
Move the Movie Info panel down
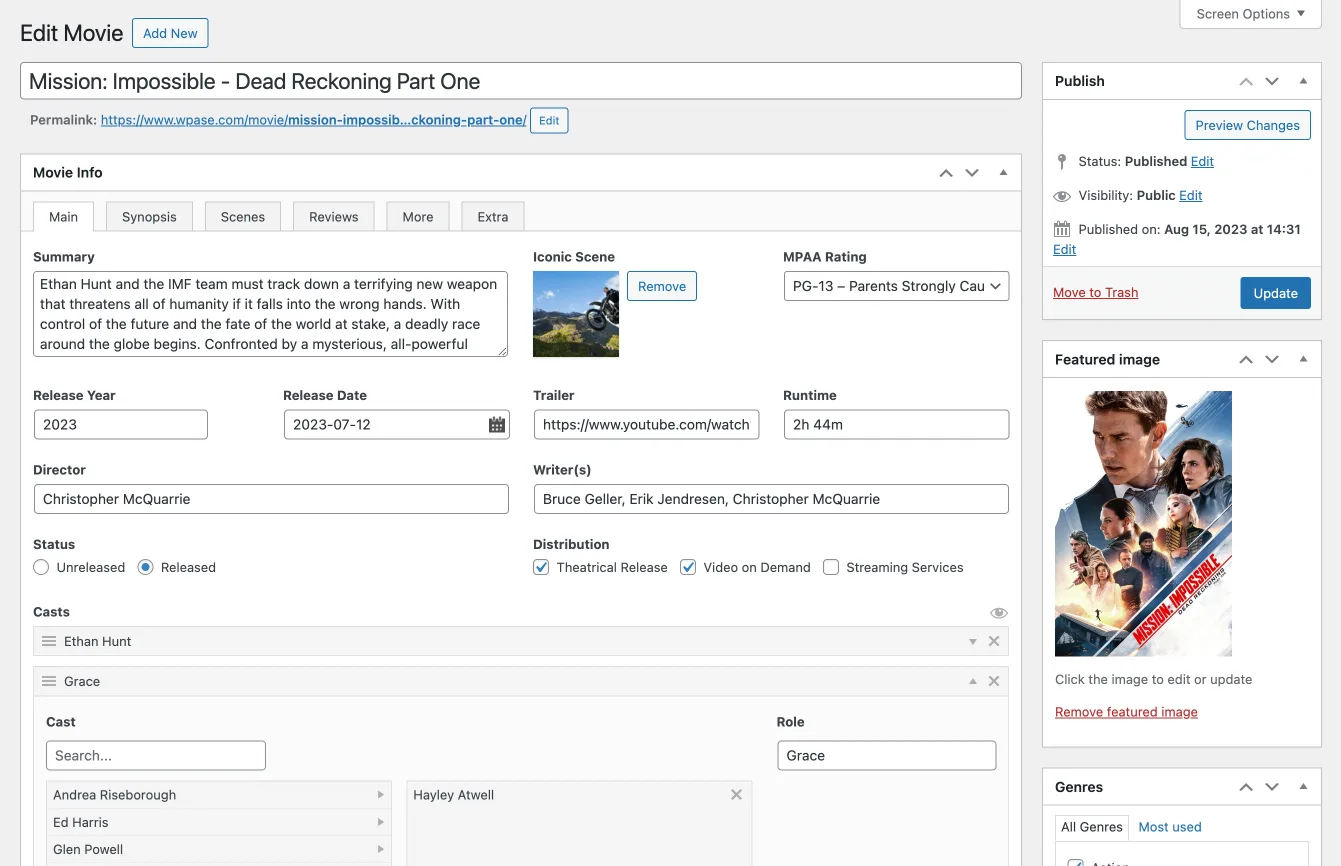coord(972,173)
